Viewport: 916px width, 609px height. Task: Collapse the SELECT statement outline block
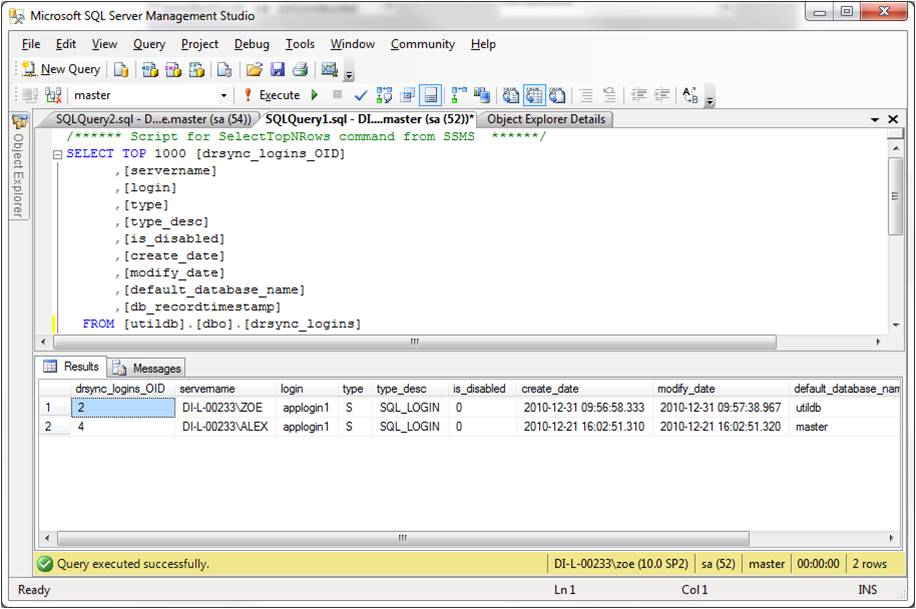(x=58, y=154)
